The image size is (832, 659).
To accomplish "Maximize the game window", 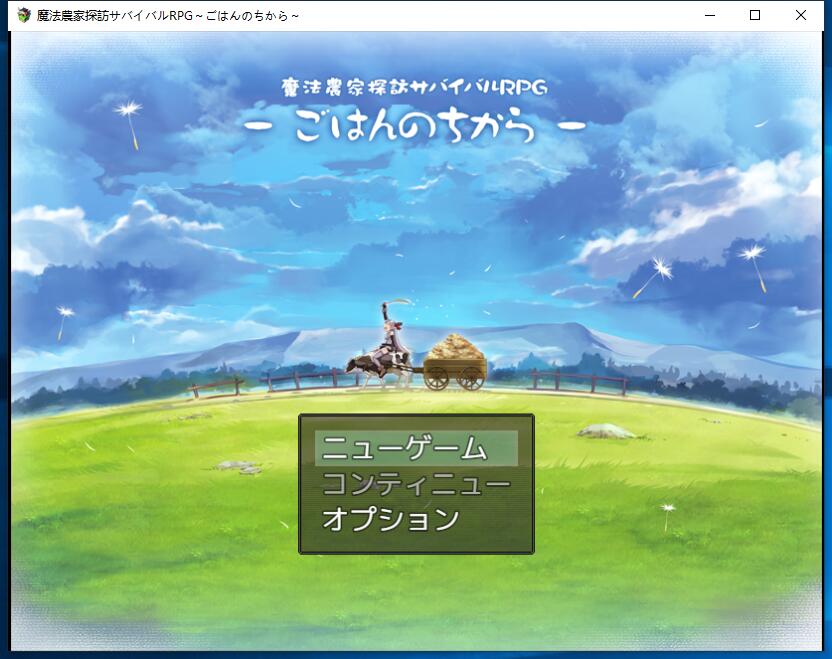I will point(757,15).
